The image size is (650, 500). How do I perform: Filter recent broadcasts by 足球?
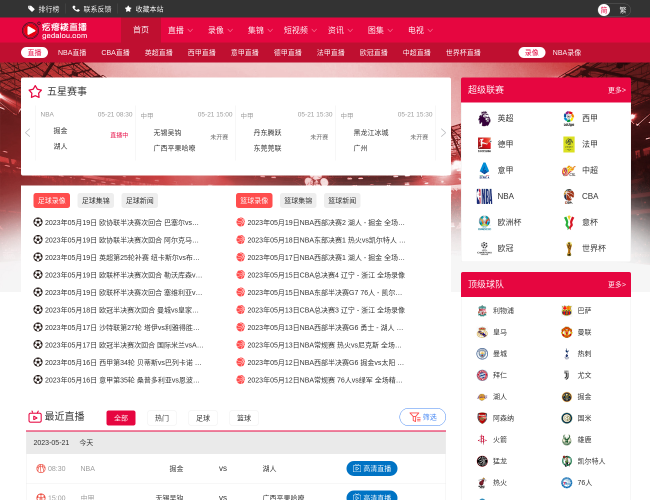tap(203, 417)
